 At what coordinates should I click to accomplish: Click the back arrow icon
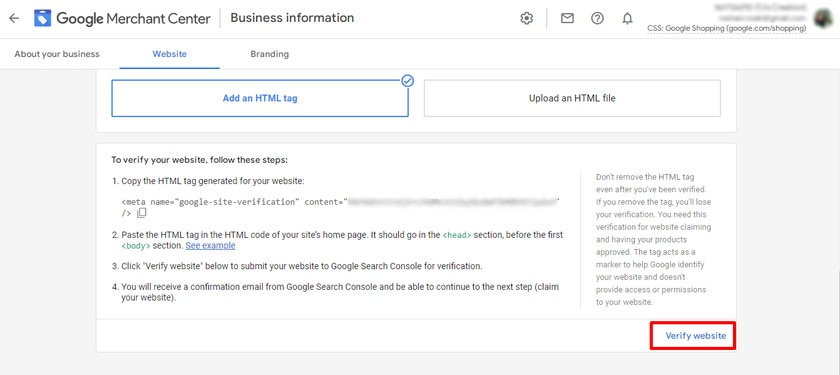(14, 18)
